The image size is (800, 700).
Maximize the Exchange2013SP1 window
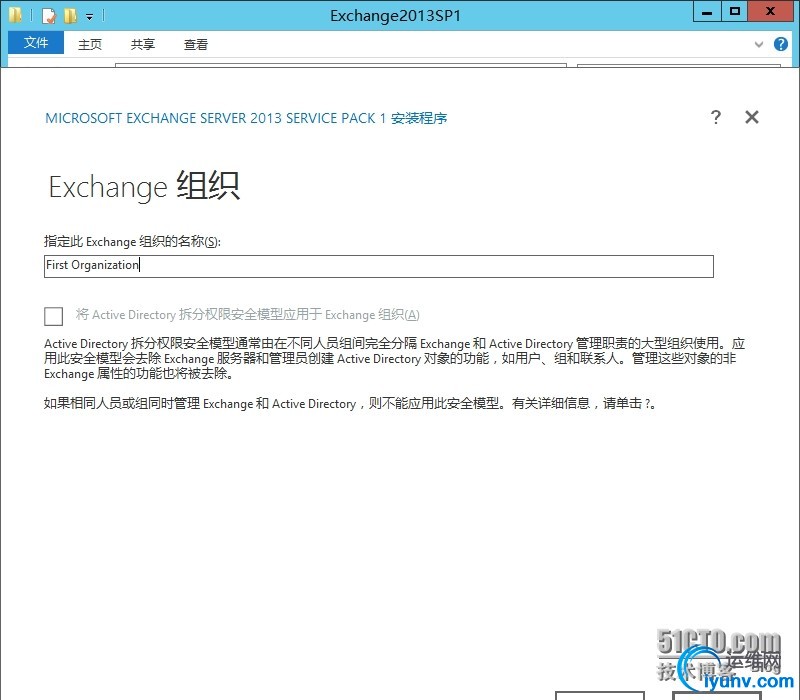coord(735,11)
